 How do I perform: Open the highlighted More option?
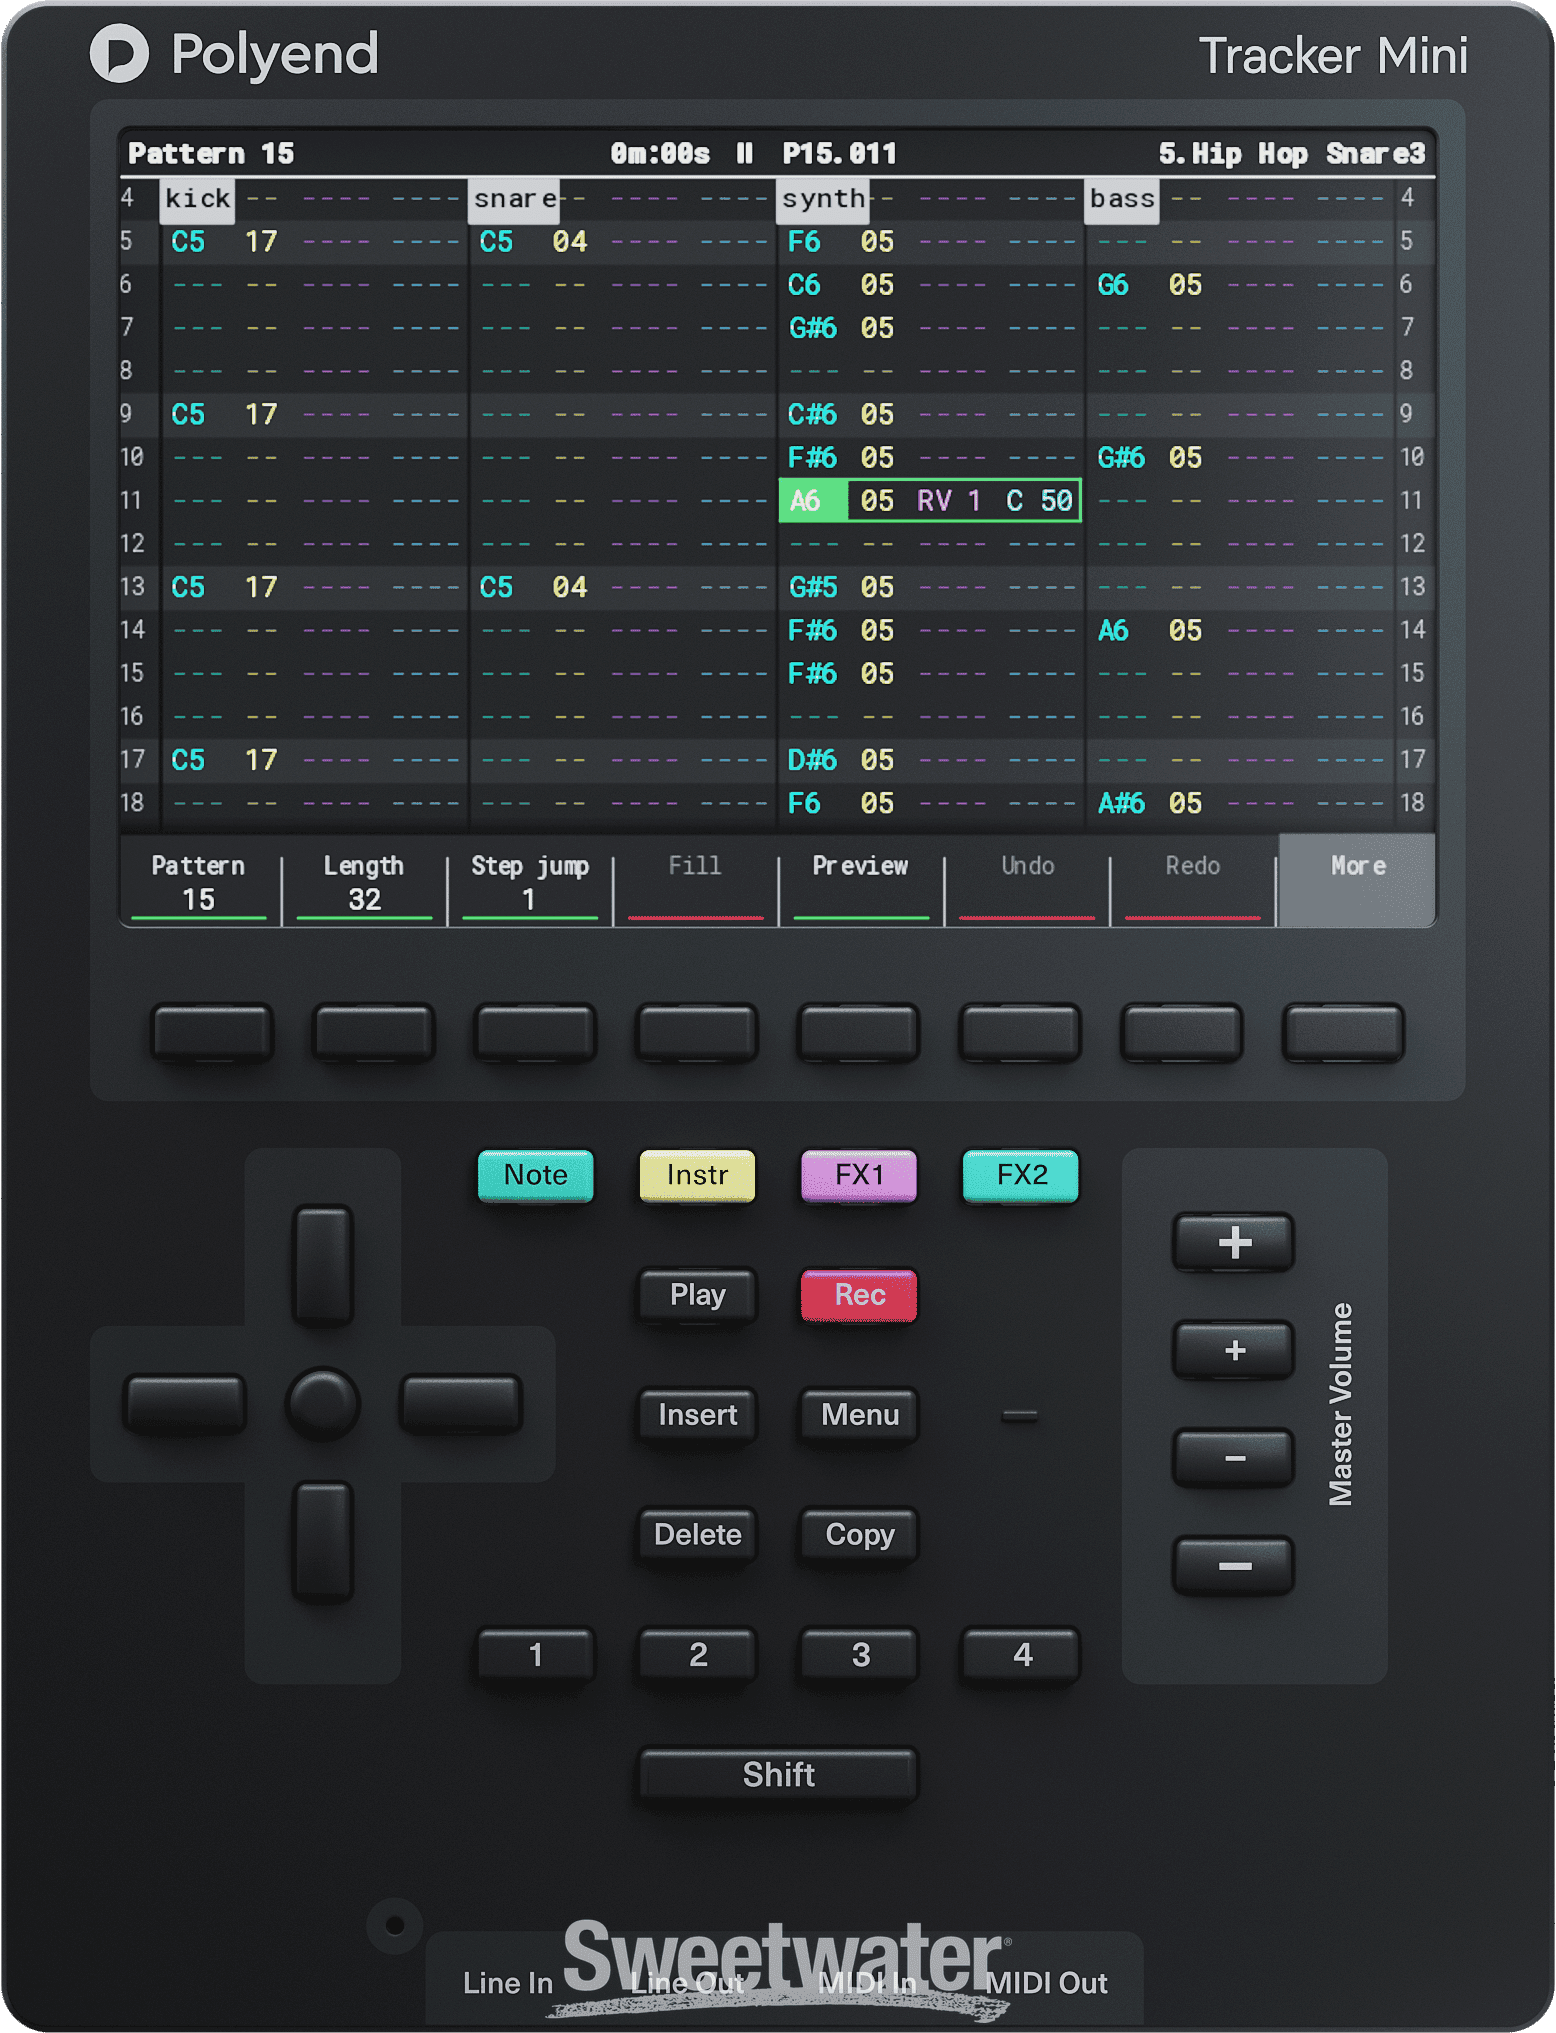pos(1357,882)
